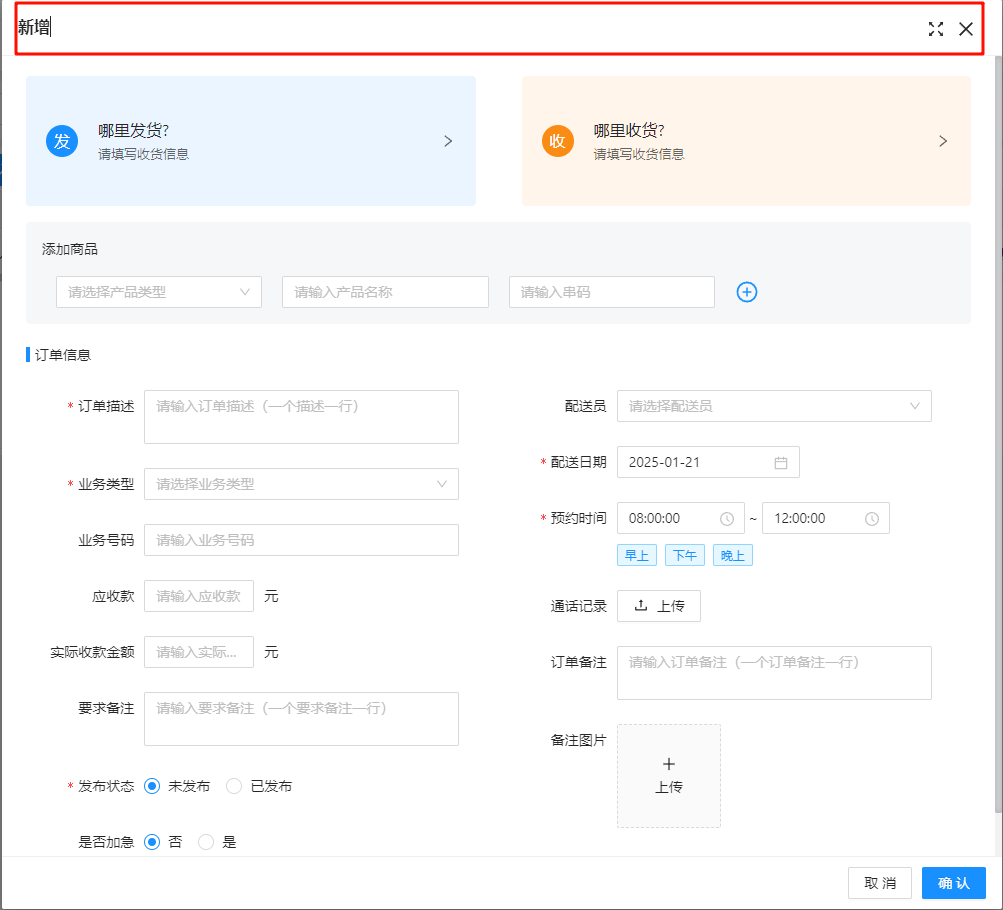1003x910 pixels.
Task: Click the 配送日期 2025-01-21 date field
Action: [x=708, y=462]
